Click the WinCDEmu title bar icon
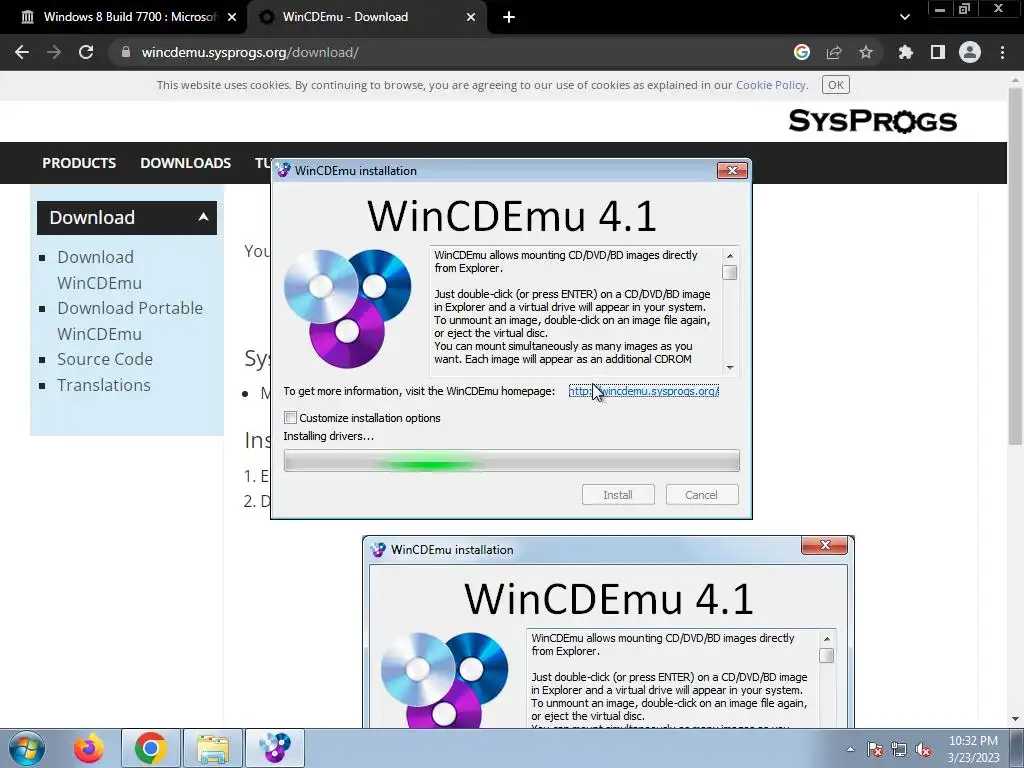 [283, 170]
